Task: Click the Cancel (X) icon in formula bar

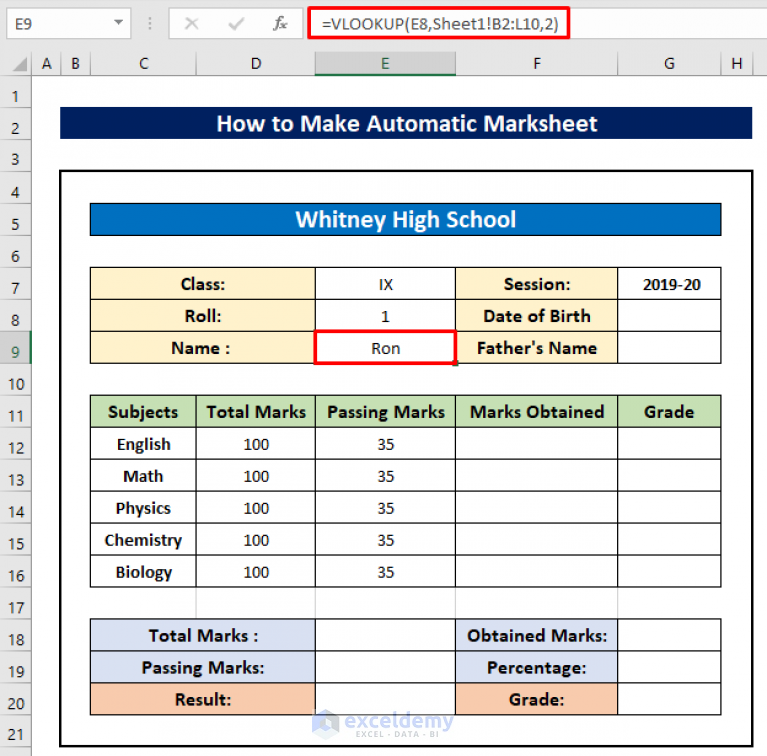Action: 192,23
